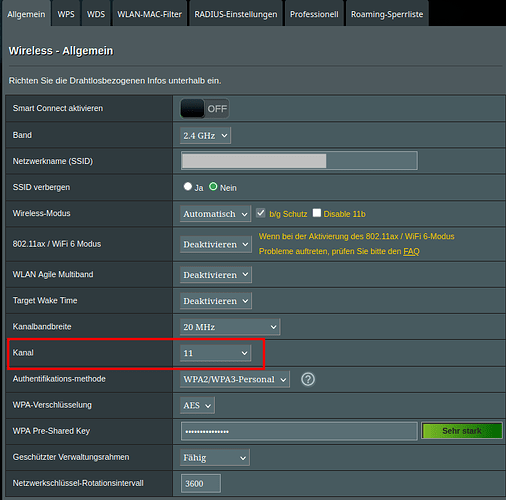Click the SSID verbergen label
Screen dimensions: 506x500
pos(41,187)
